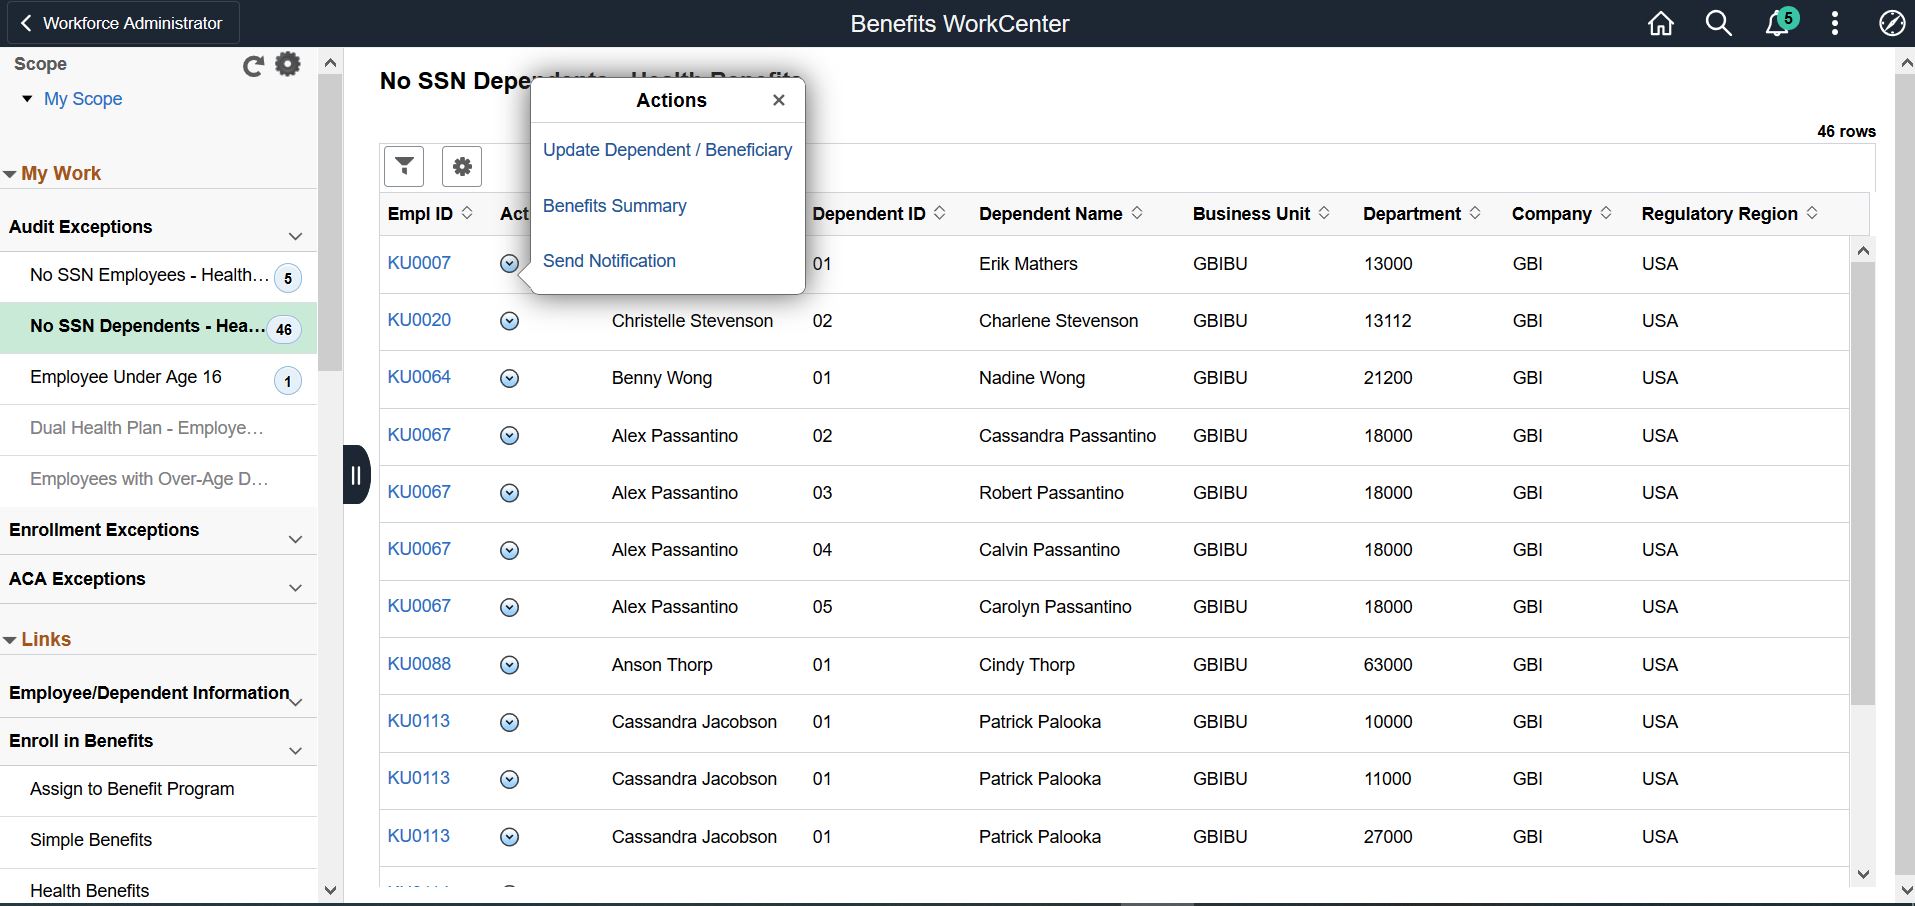Go to the Home page icon
Image resolution: width=1915 pixels, height=906 pixels.
pos(1660,24)
